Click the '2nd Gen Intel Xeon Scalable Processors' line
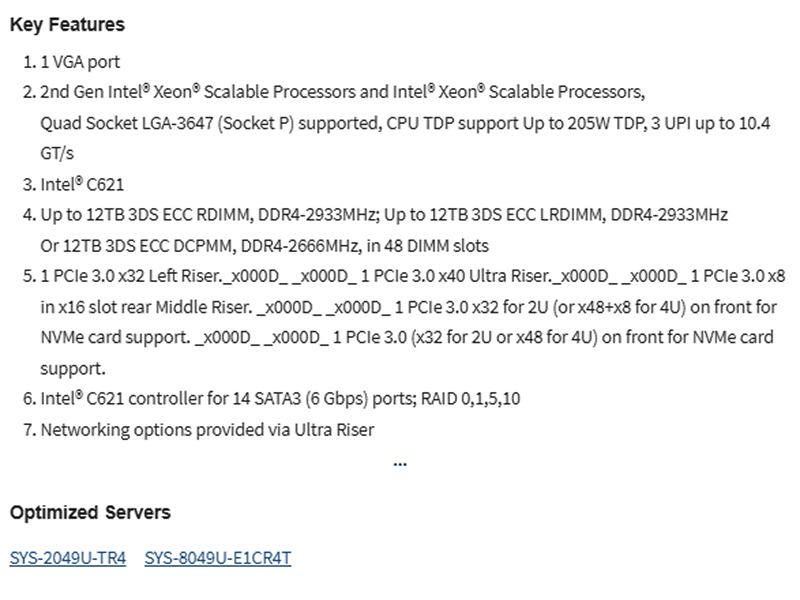Screen dimensions: 800x600 click(343, 92)
